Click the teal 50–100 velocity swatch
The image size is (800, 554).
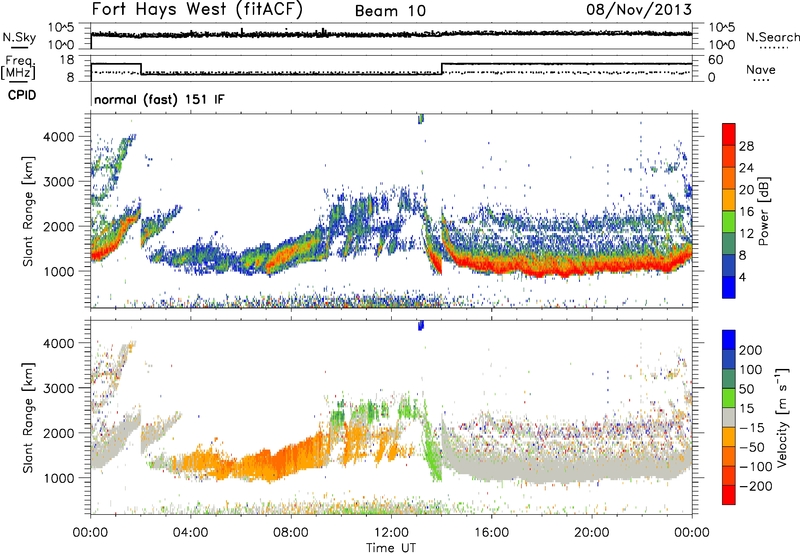[x=729, y=379]
